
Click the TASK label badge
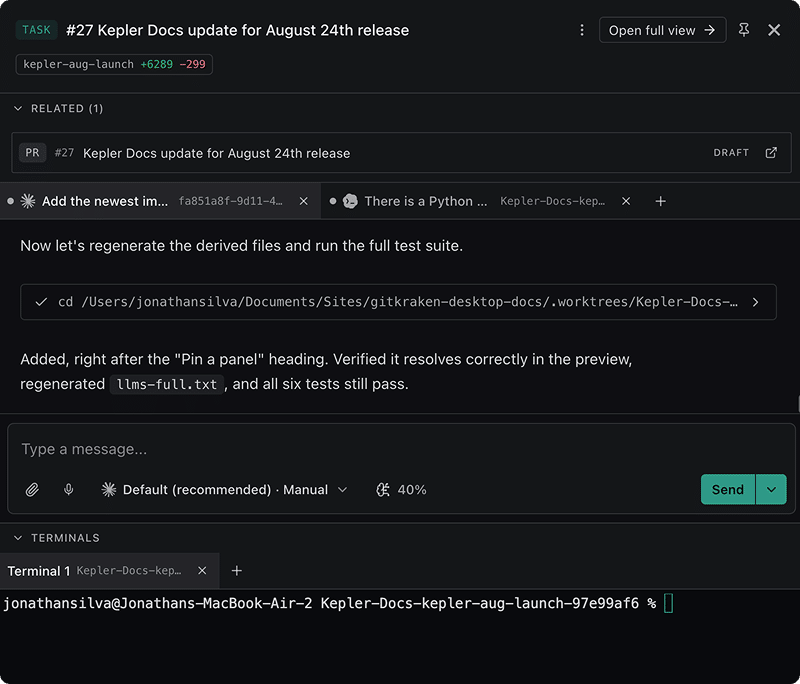pos(37,30)
